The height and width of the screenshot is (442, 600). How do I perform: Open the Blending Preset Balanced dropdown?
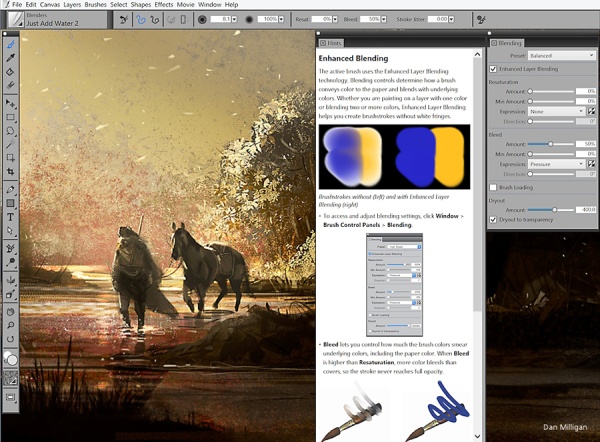pyautogui.click(x=562, y=55)
